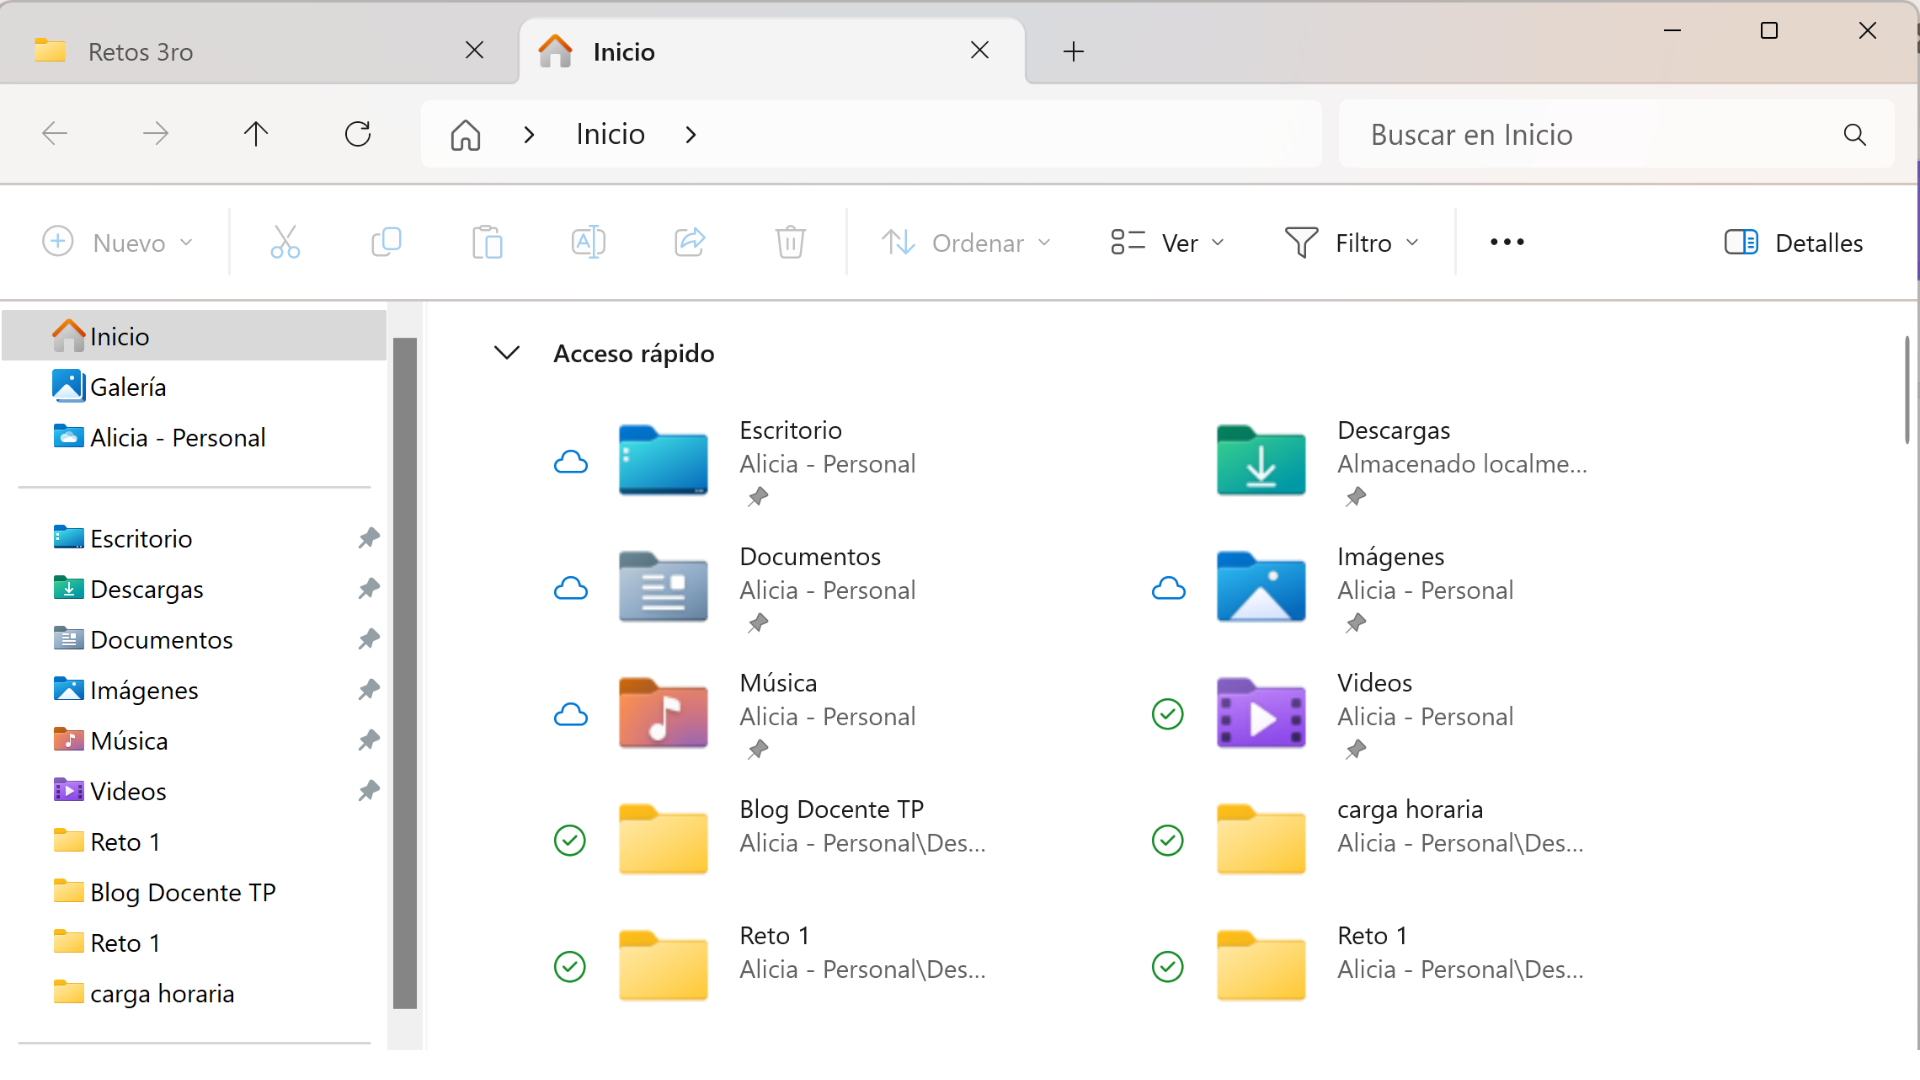This screenshot has width=1920, height=1080.
Task: Open the Nuevo dropdown menu
Action: pyautogui.click(x=118, y=242)
